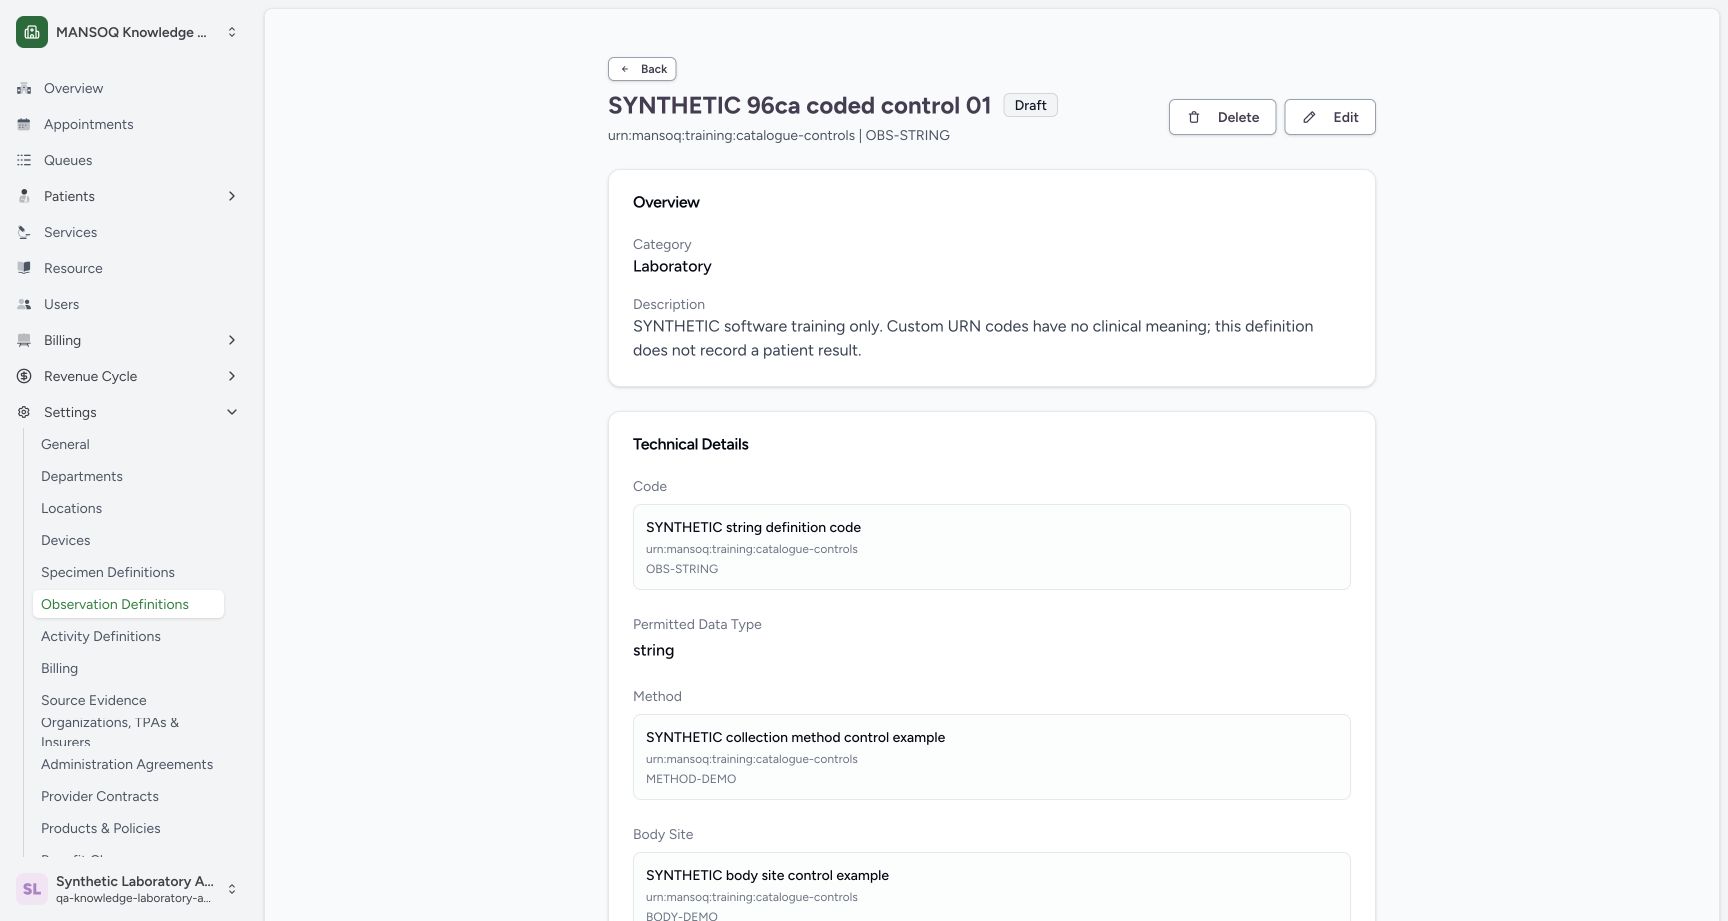Open General settings page
Viewport: 1728px width, 921px height.
point(128,444)
